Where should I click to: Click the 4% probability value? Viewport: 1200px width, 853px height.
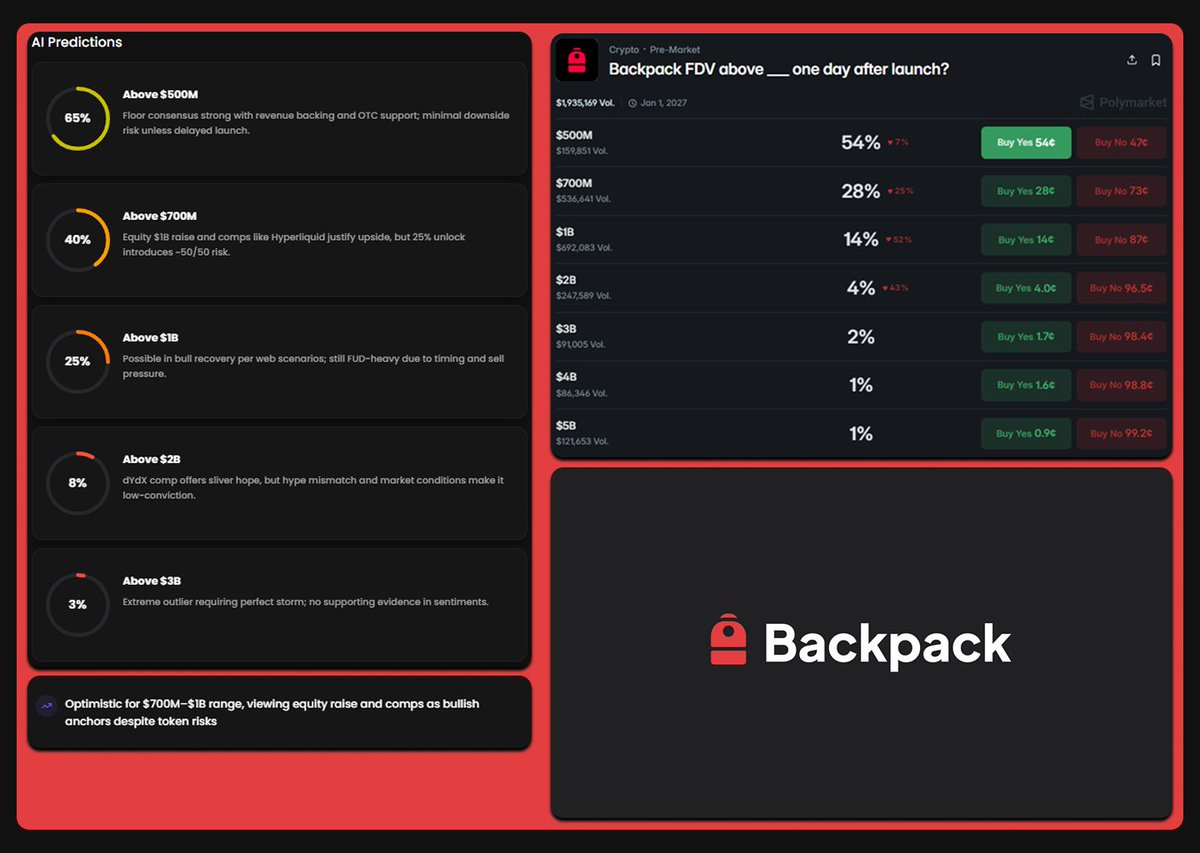pyautogui.click(x=861, y=288)
